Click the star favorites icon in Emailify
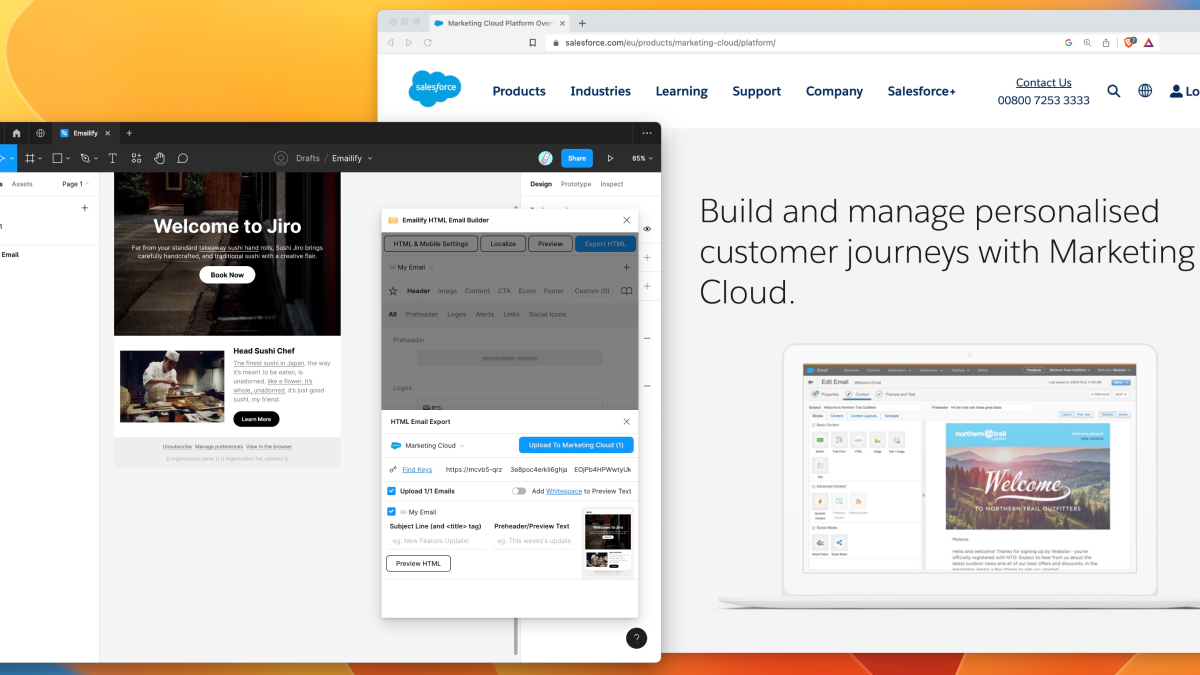This screenshot has width=1200, height=675. click(x=394, y=291)
